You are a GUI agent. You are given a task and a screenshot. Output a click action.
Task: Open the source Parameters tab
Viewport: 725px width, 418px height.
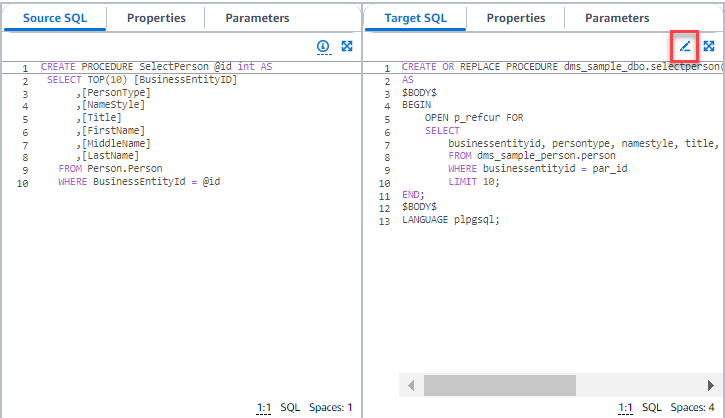(257, 18)
